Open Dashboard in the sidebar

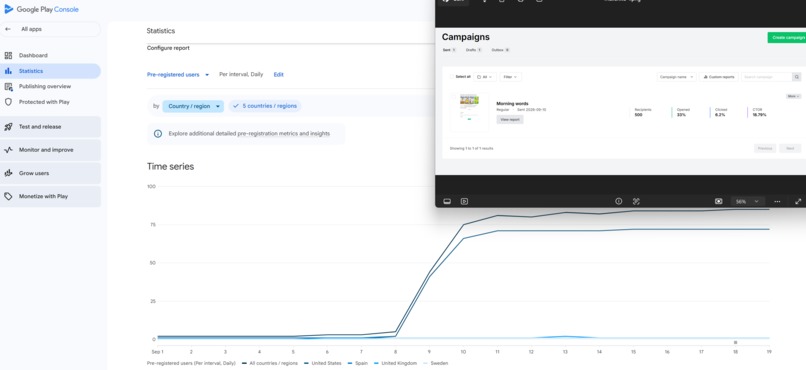[50, 56]
